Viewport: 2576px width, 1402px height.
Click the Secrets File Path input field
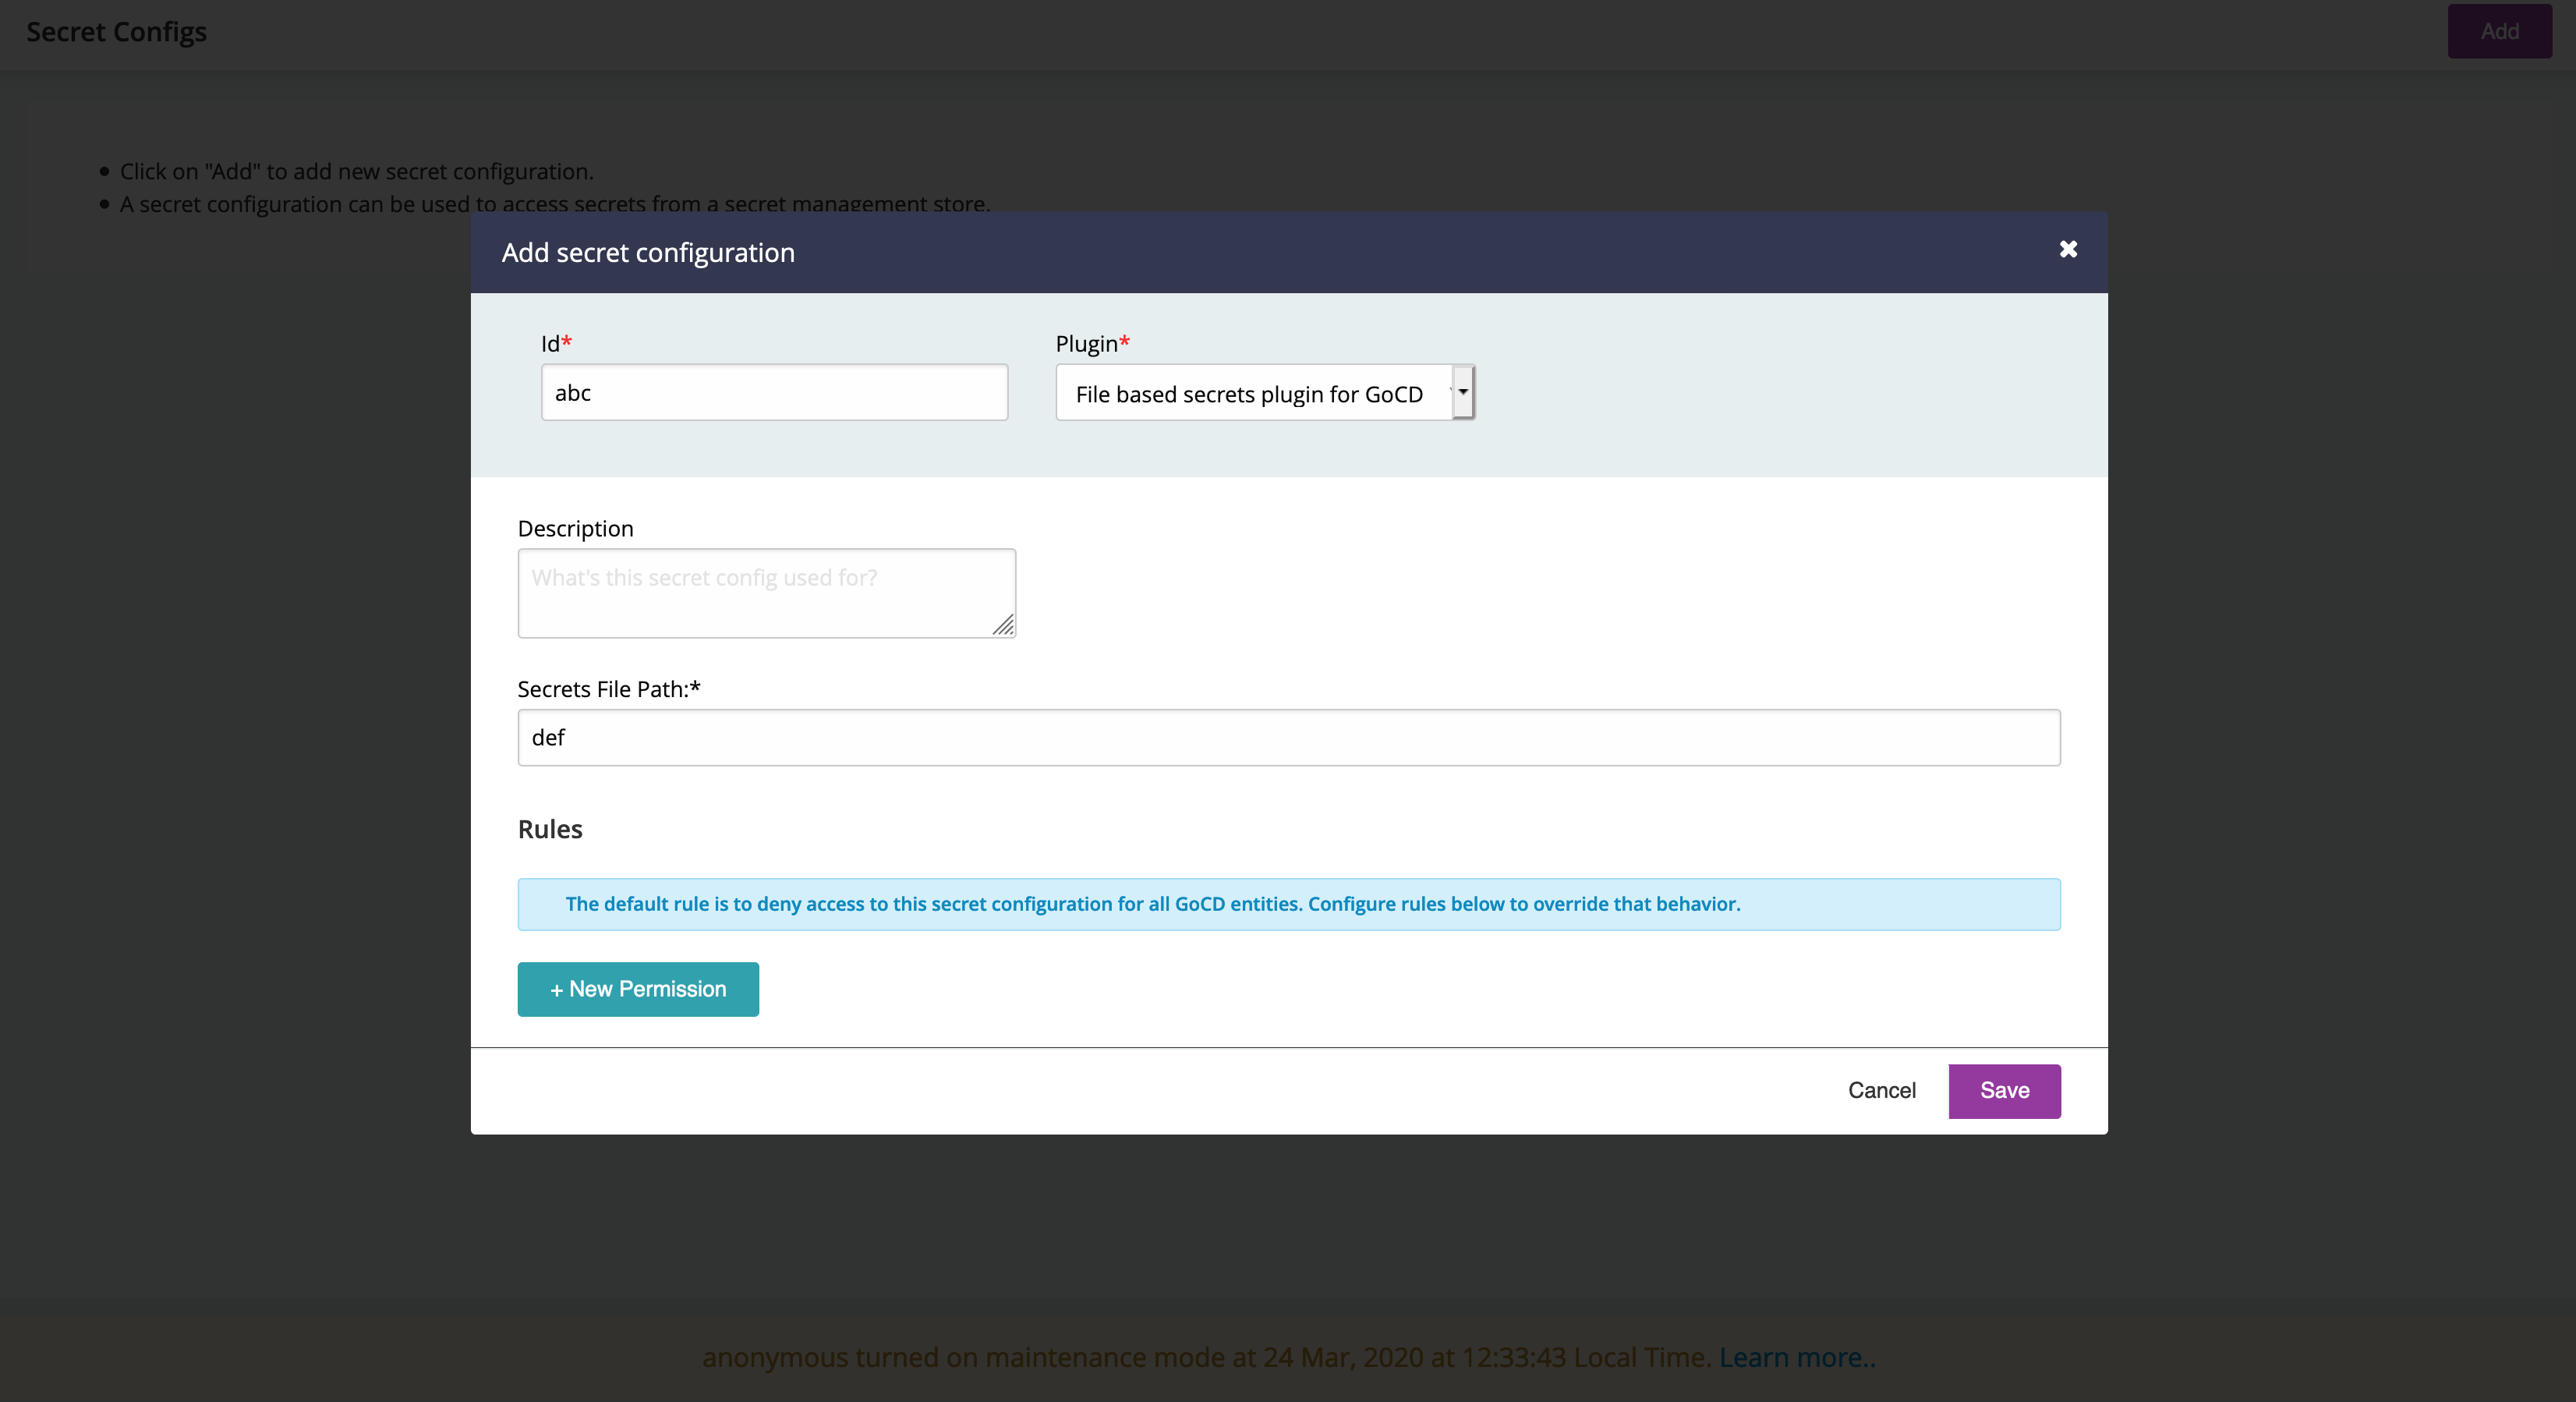pyautogui.click(x=1288, y=738)
